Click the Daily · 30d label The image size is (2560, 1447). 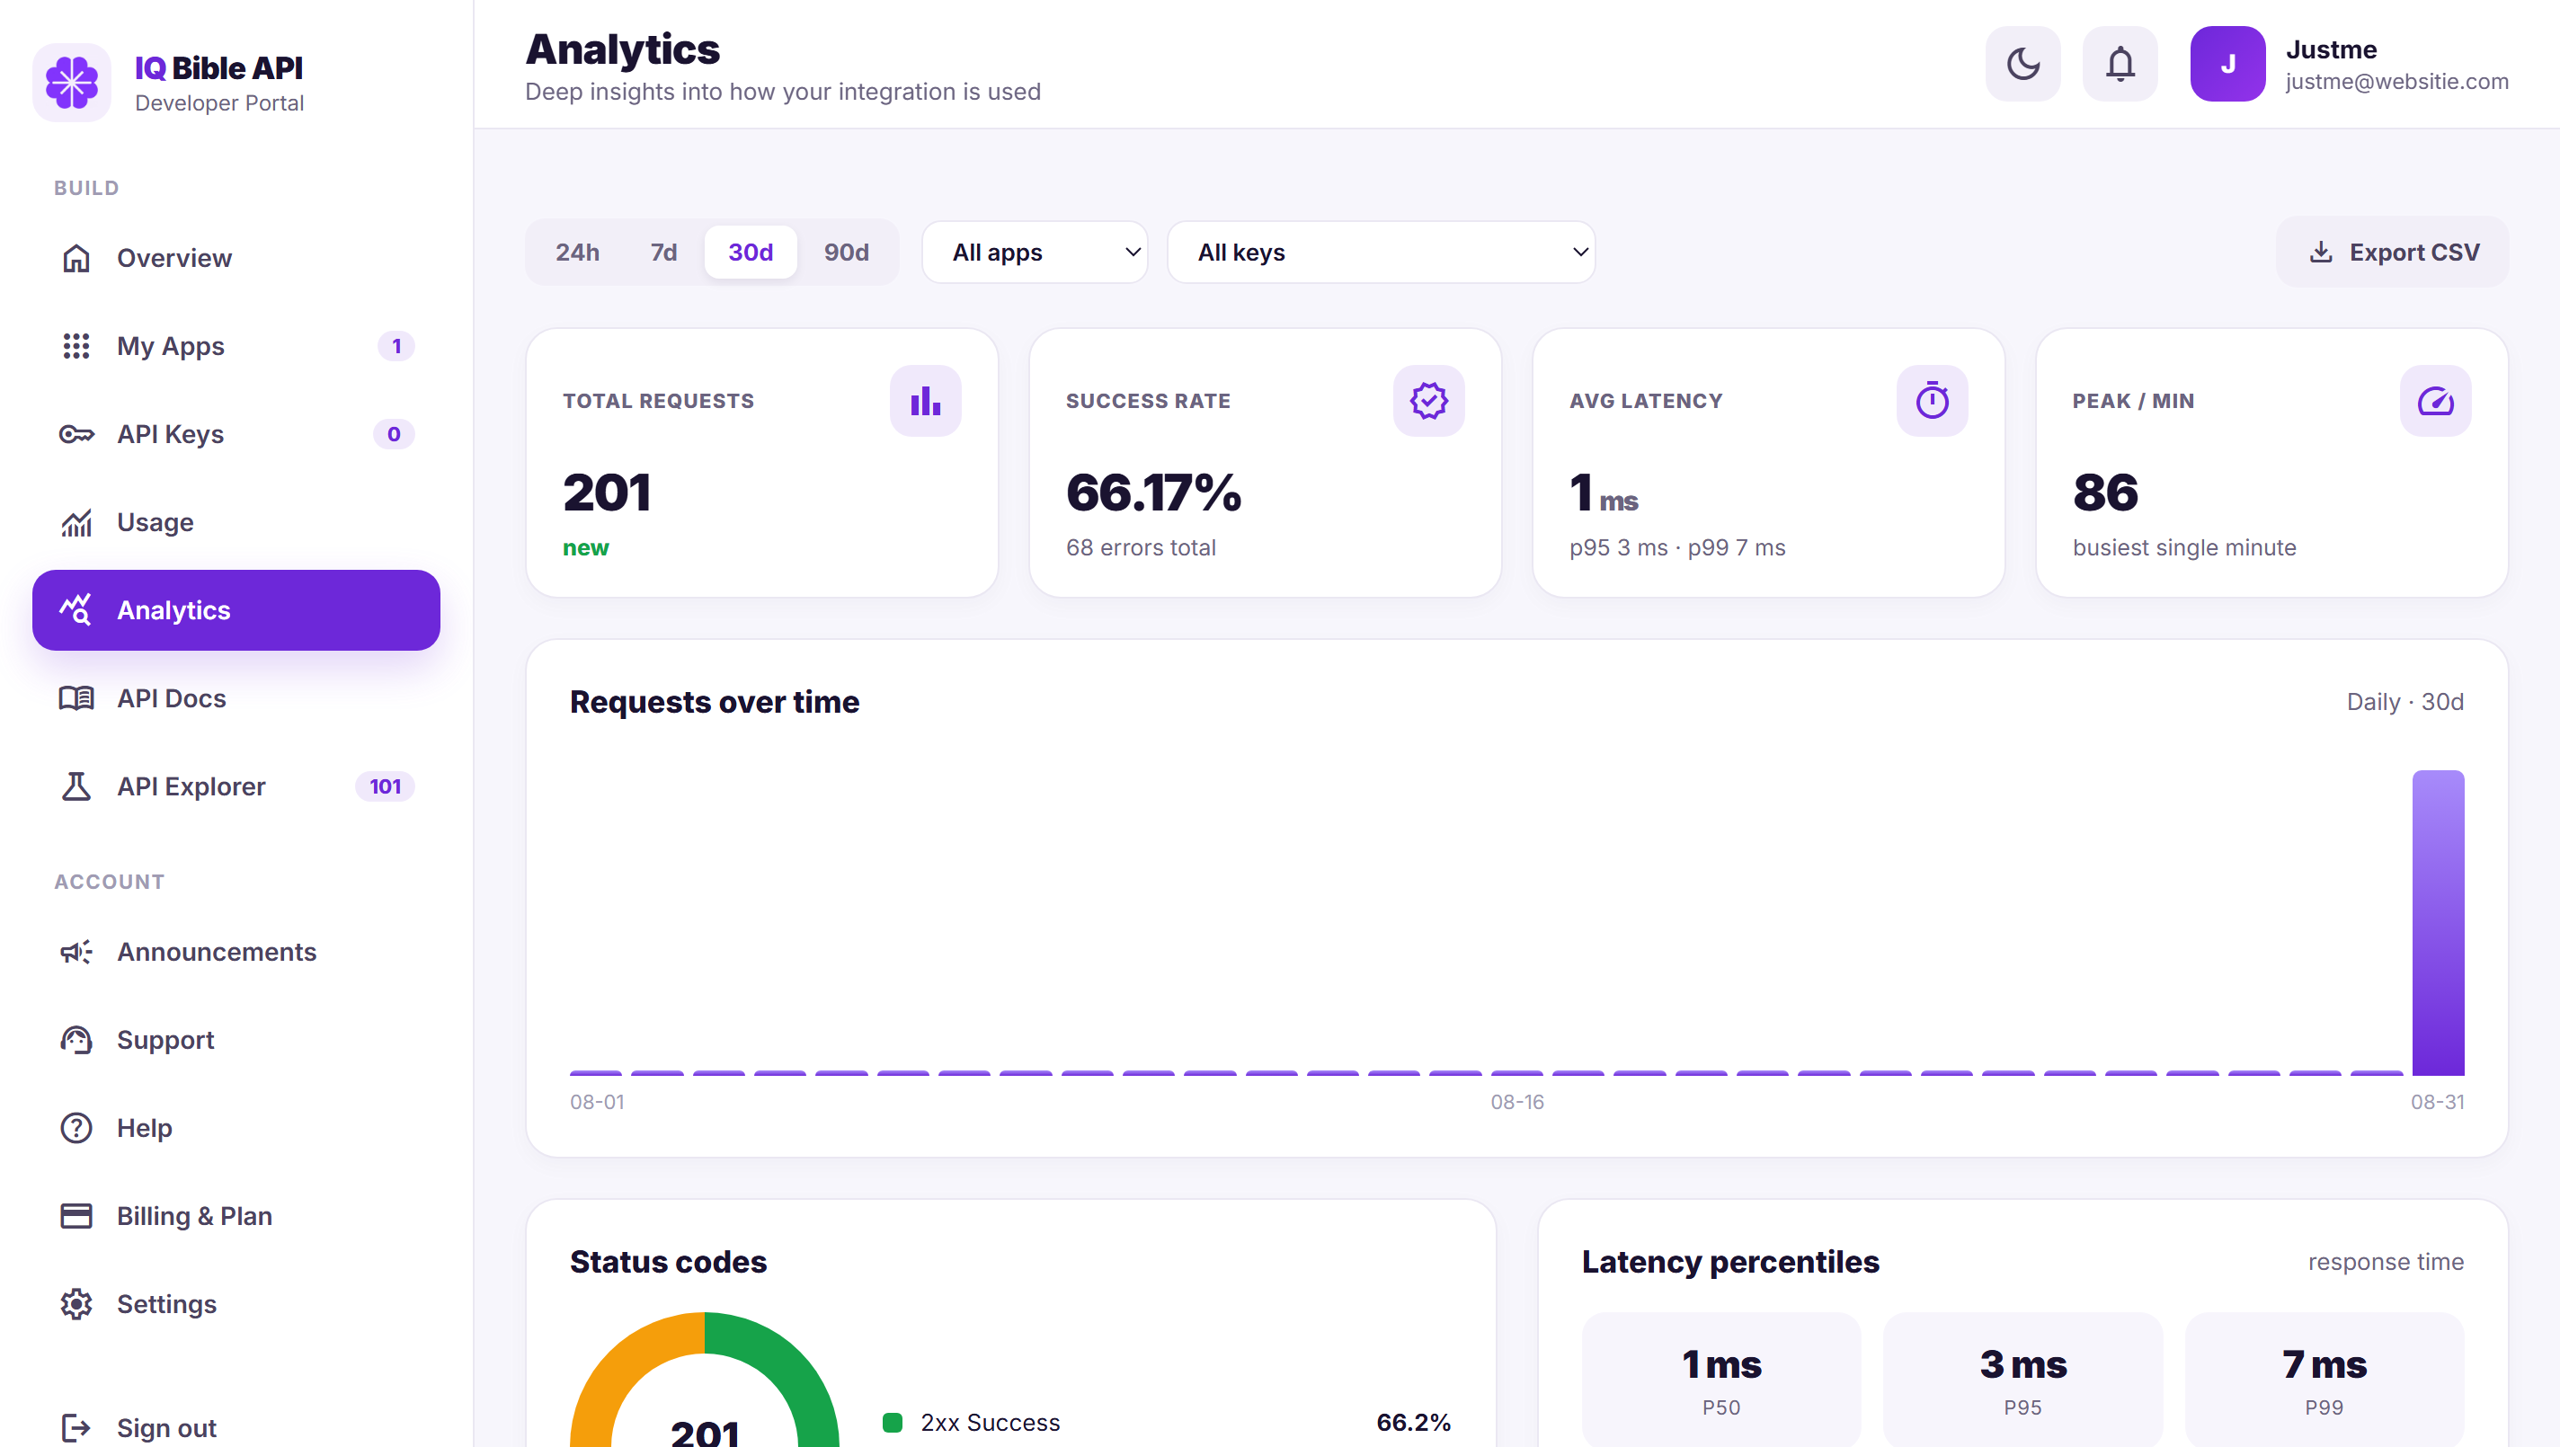click(2405, 702)
